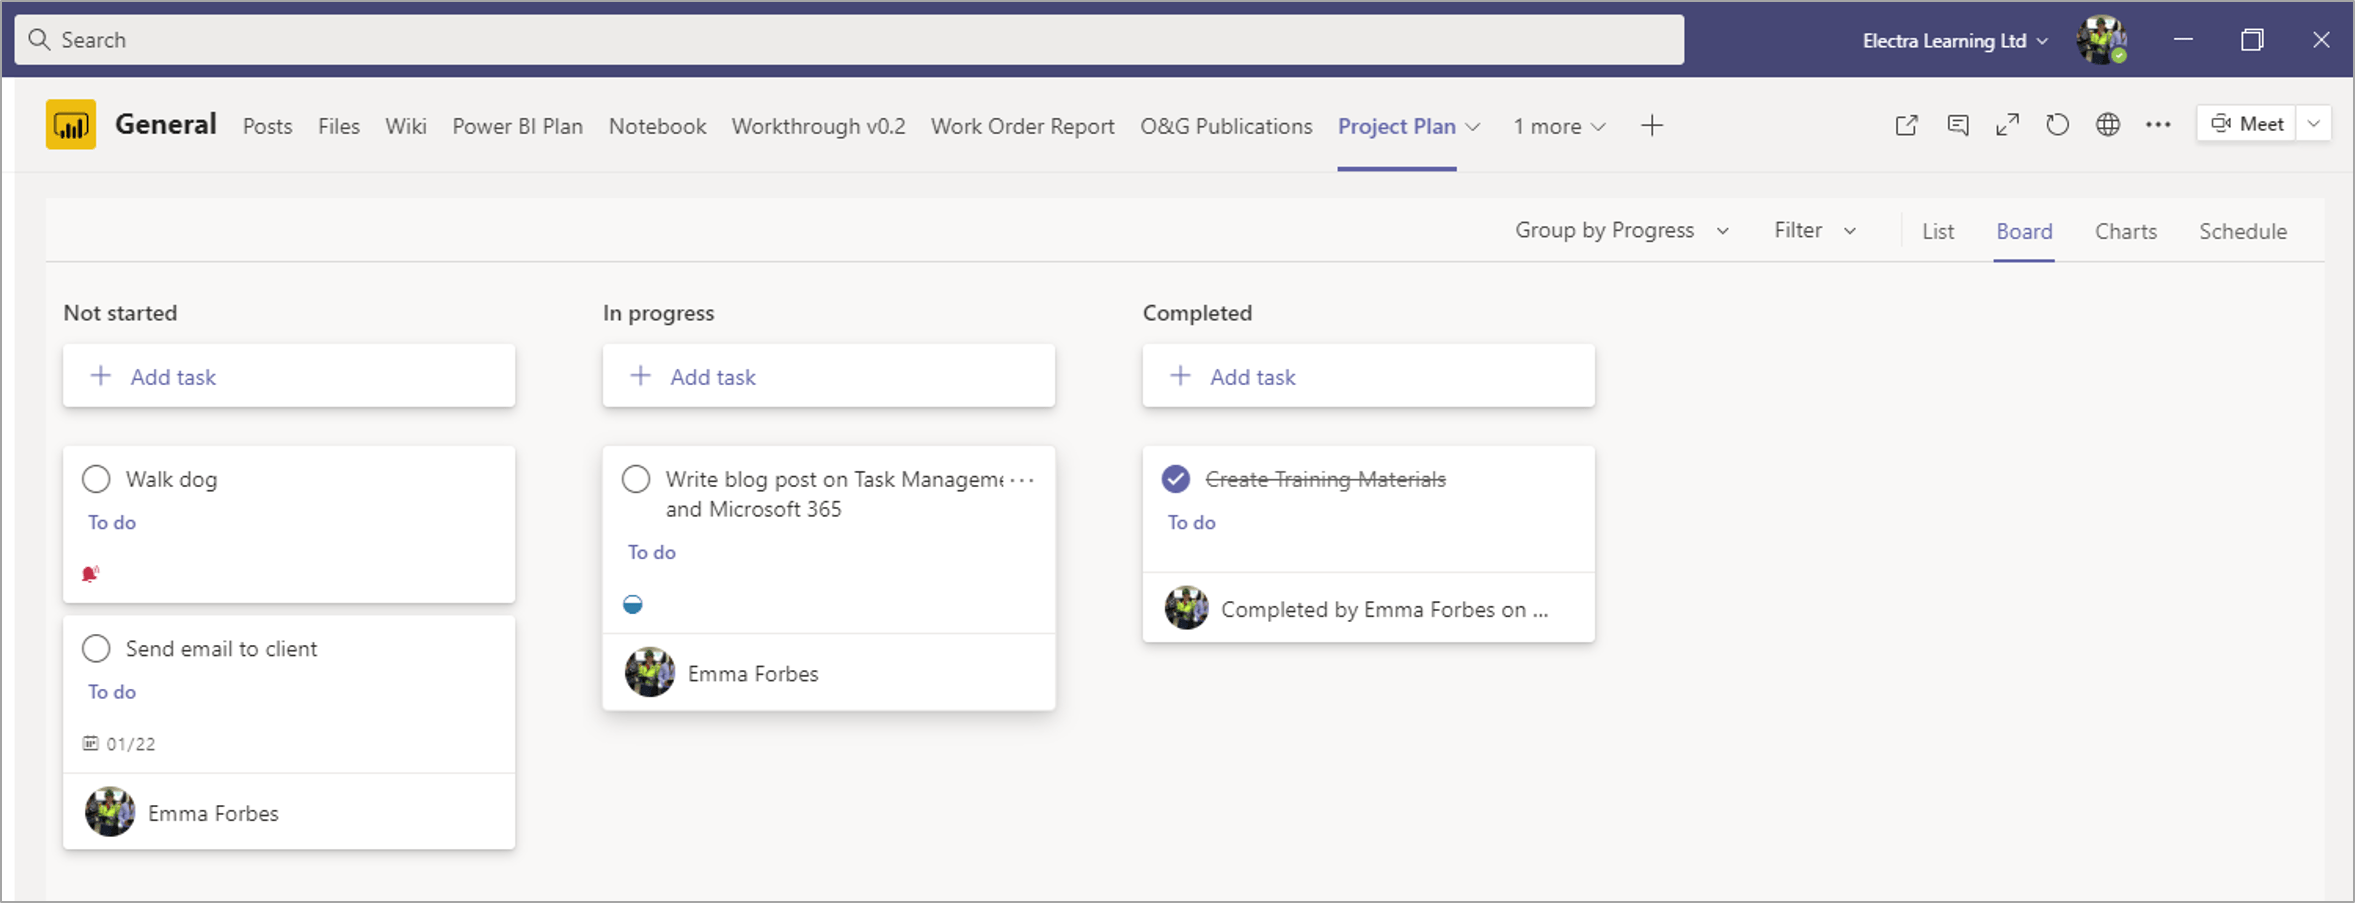
Task: Uncheck Create Training Materials completed task
Action: pyautogui.click(x=1176, y=479)
